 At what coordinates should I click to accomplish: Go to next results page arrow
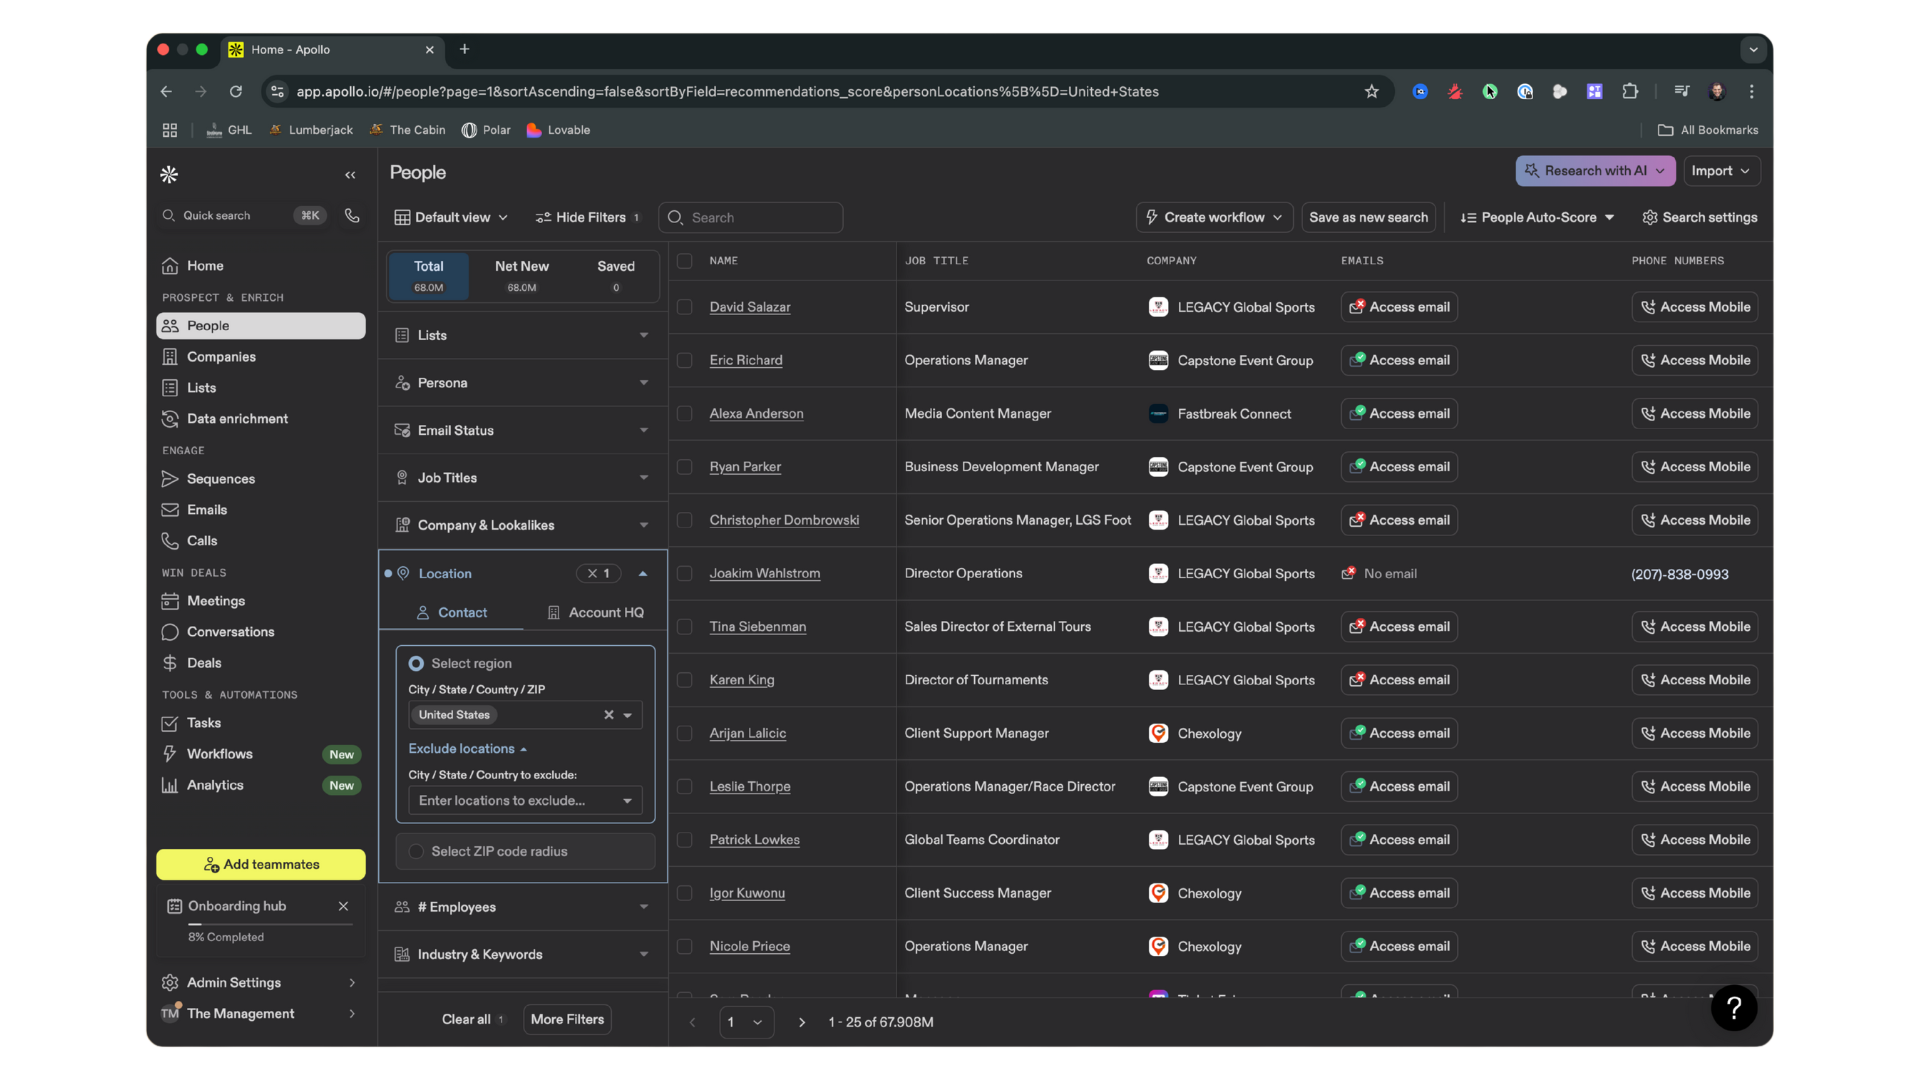pos(801,1022)
